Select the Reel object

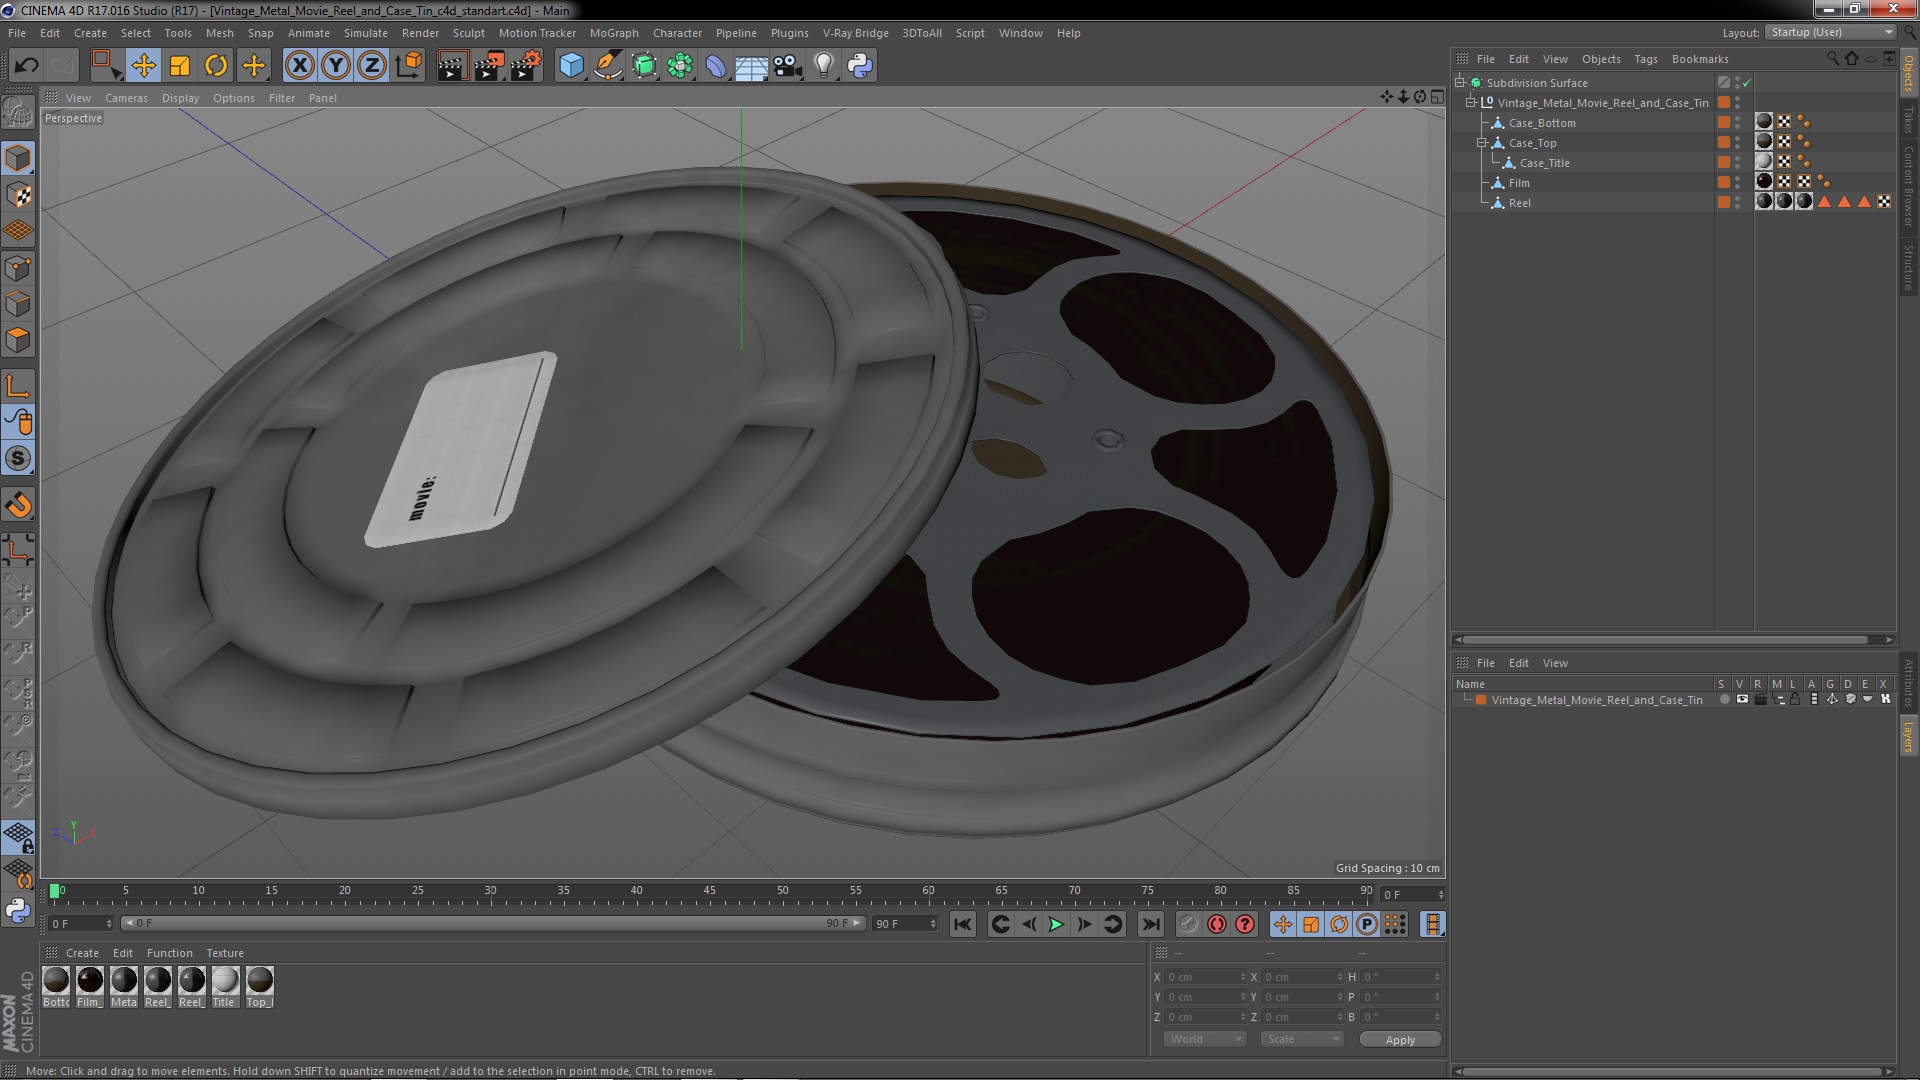point(1519,203)
